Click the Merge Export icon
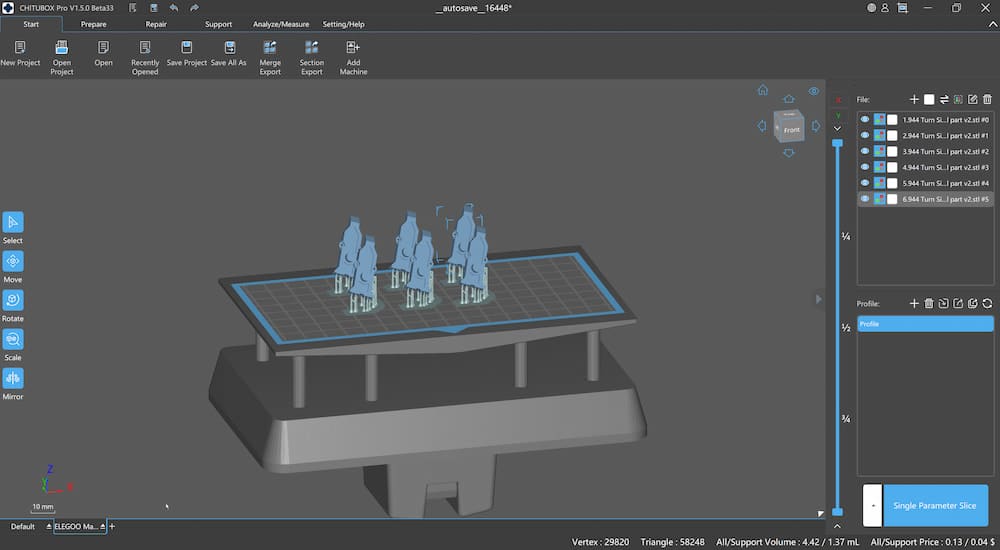 click(270, 47)
